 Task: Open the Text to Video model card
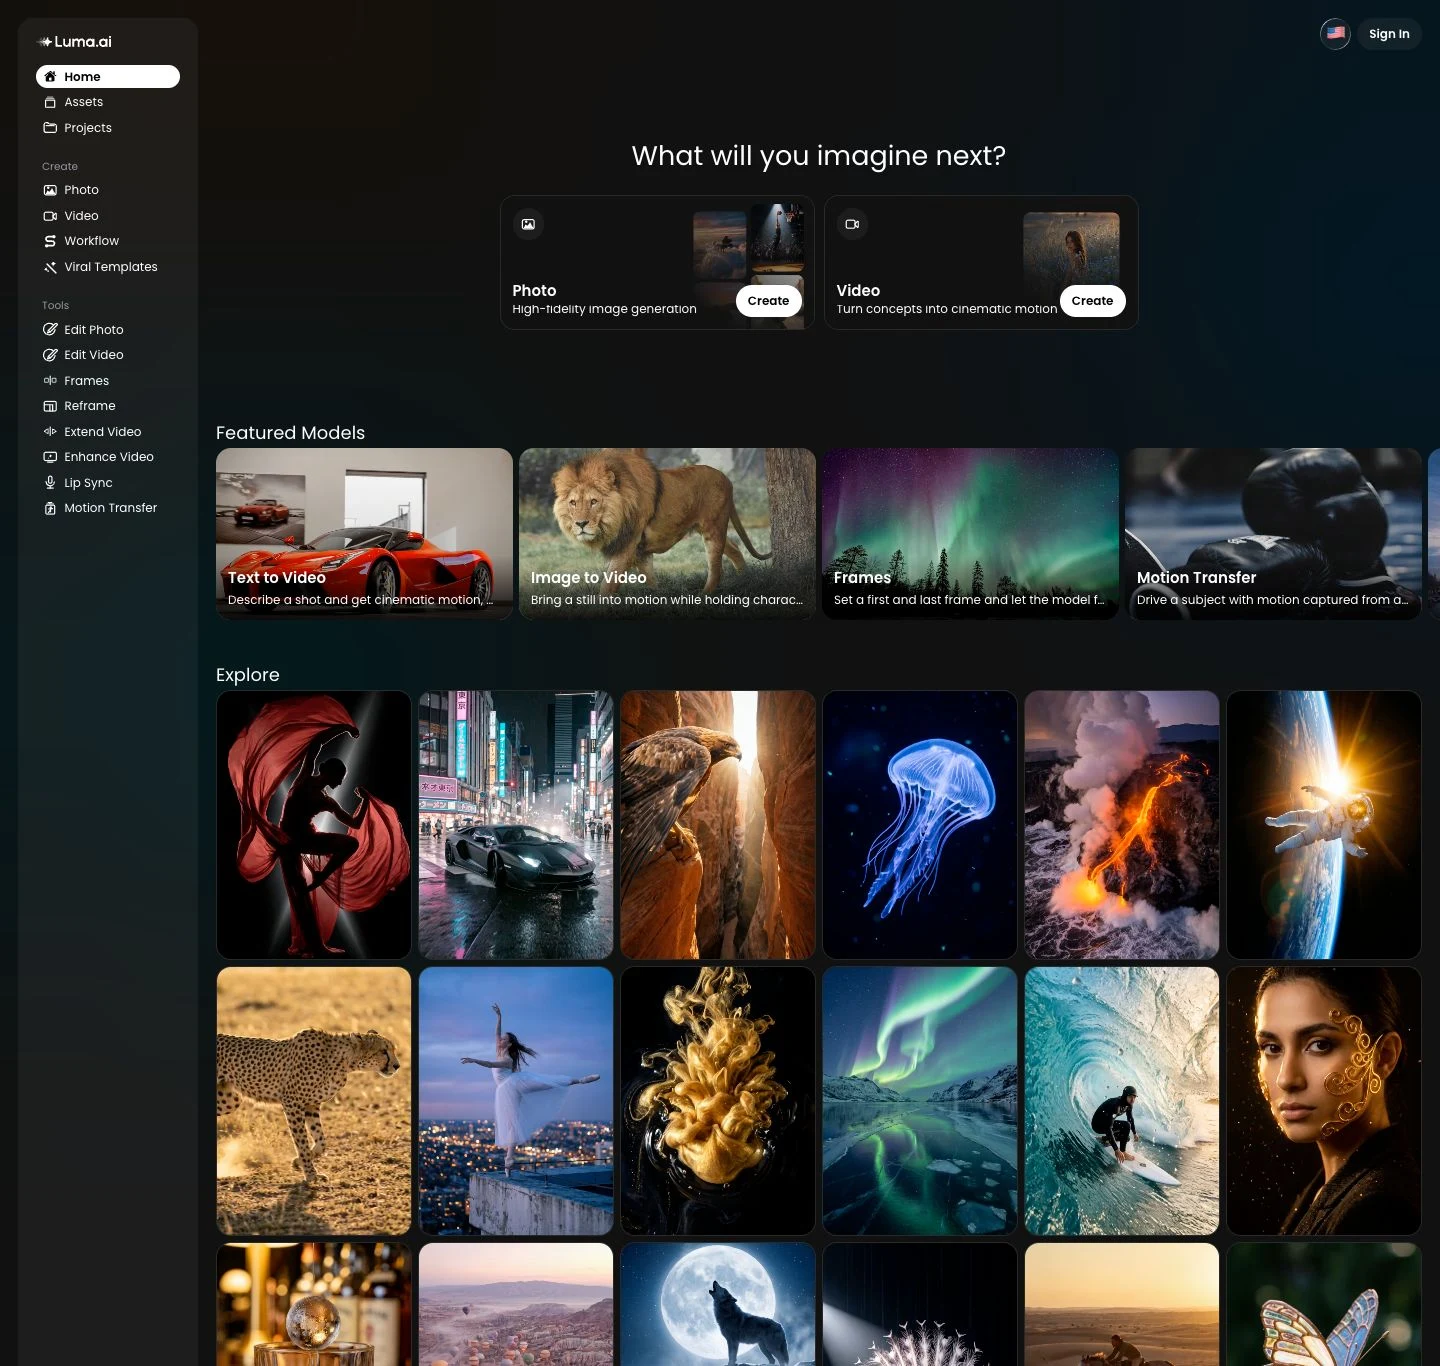tap(364, 534)
